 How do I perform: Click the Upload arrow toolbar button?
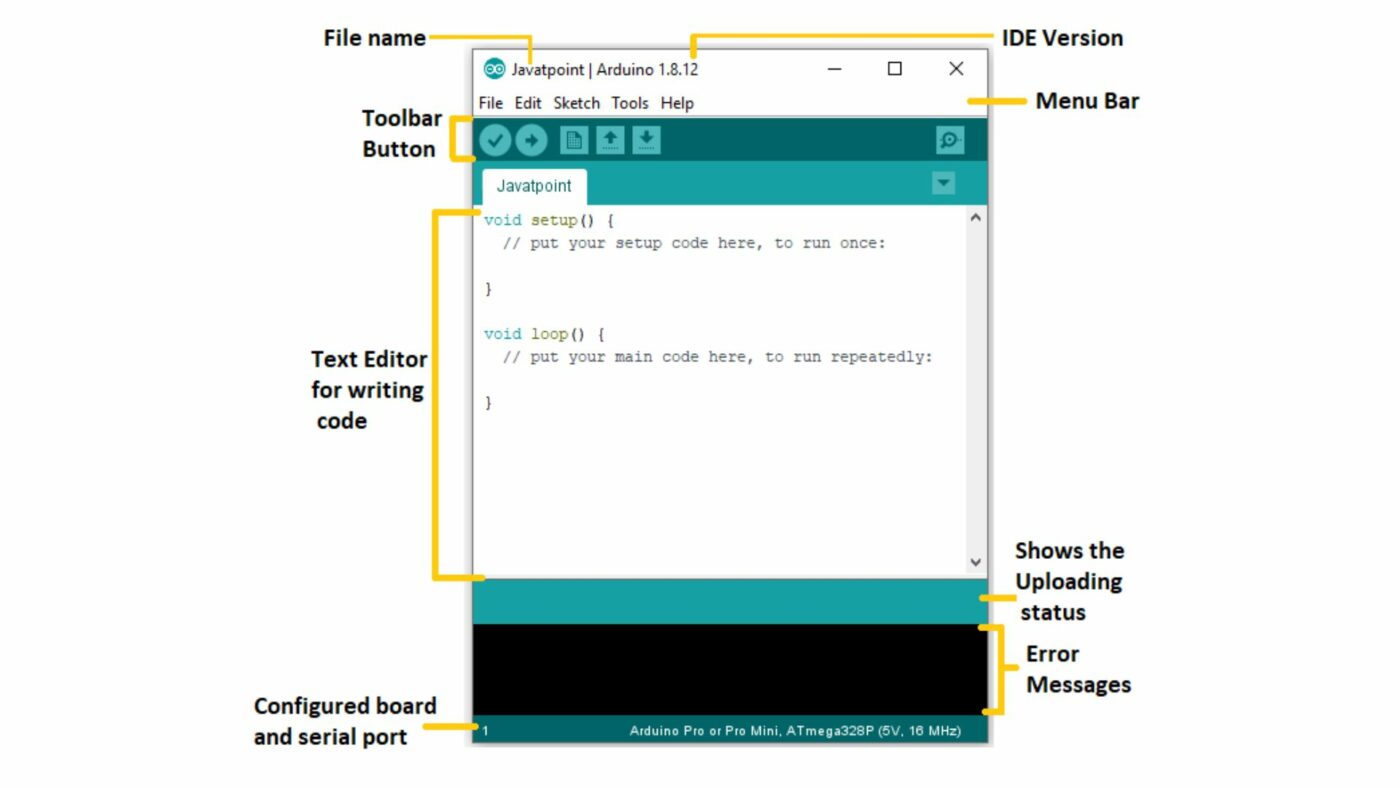531,141
